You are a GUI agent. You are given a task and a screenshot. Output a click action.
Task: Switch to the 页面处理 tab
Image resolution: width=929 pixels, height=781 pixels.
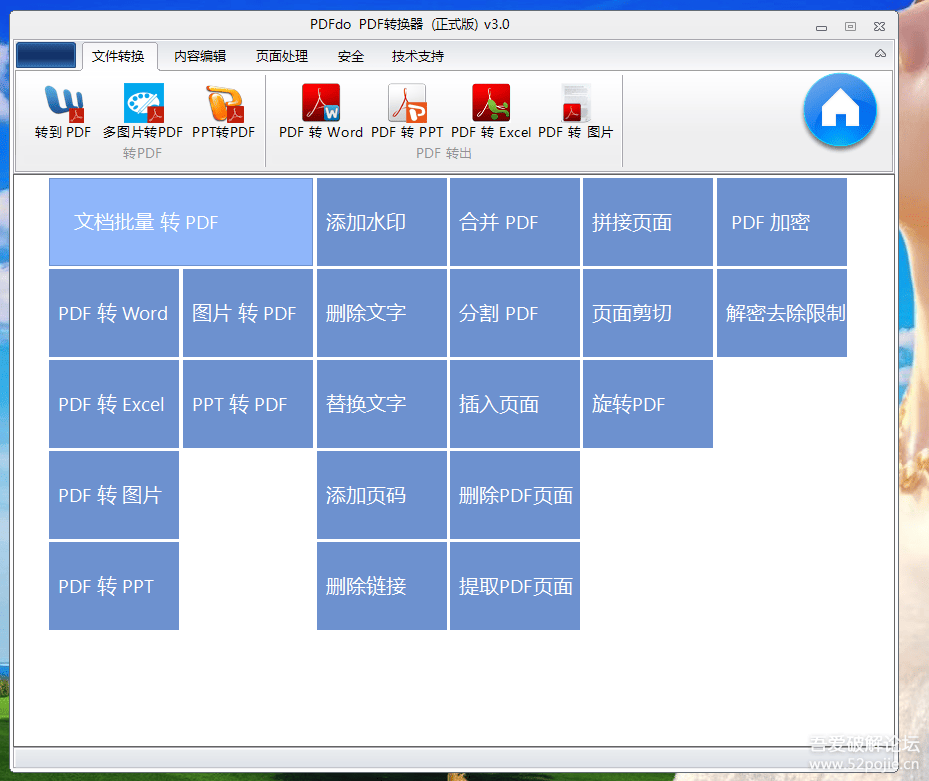click(282, 56)
